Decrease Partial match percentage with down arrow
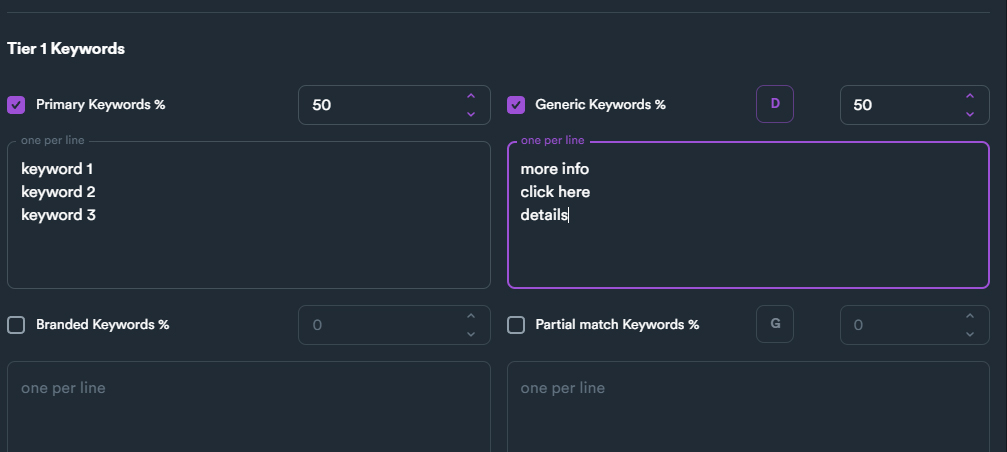The width and height of the screenshot is (1007, 452). pos(969,334)
